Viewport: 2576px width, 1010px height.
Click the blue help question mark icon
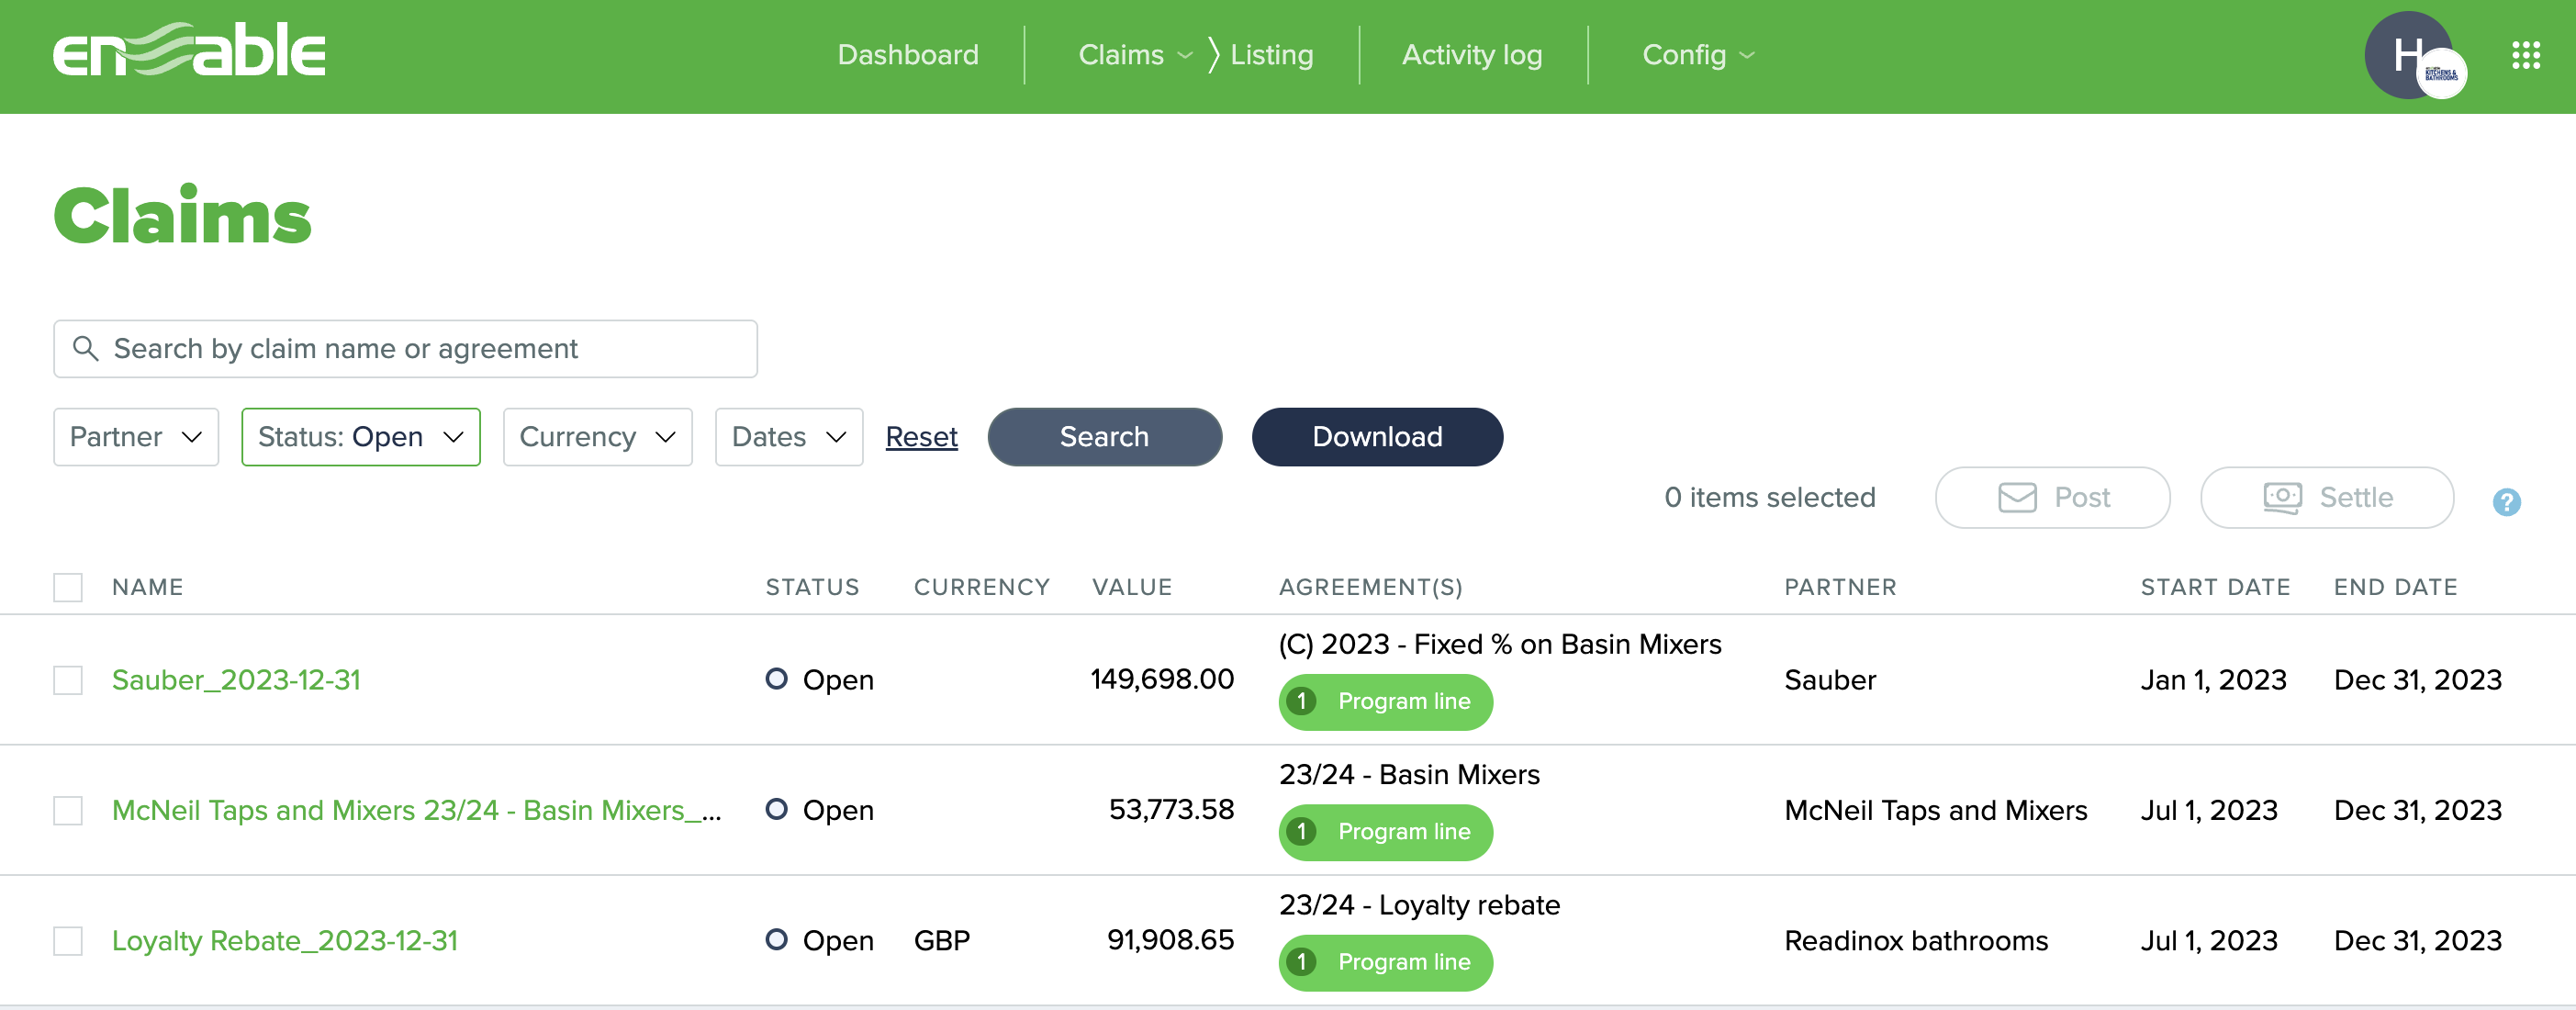click(2505, 501)
